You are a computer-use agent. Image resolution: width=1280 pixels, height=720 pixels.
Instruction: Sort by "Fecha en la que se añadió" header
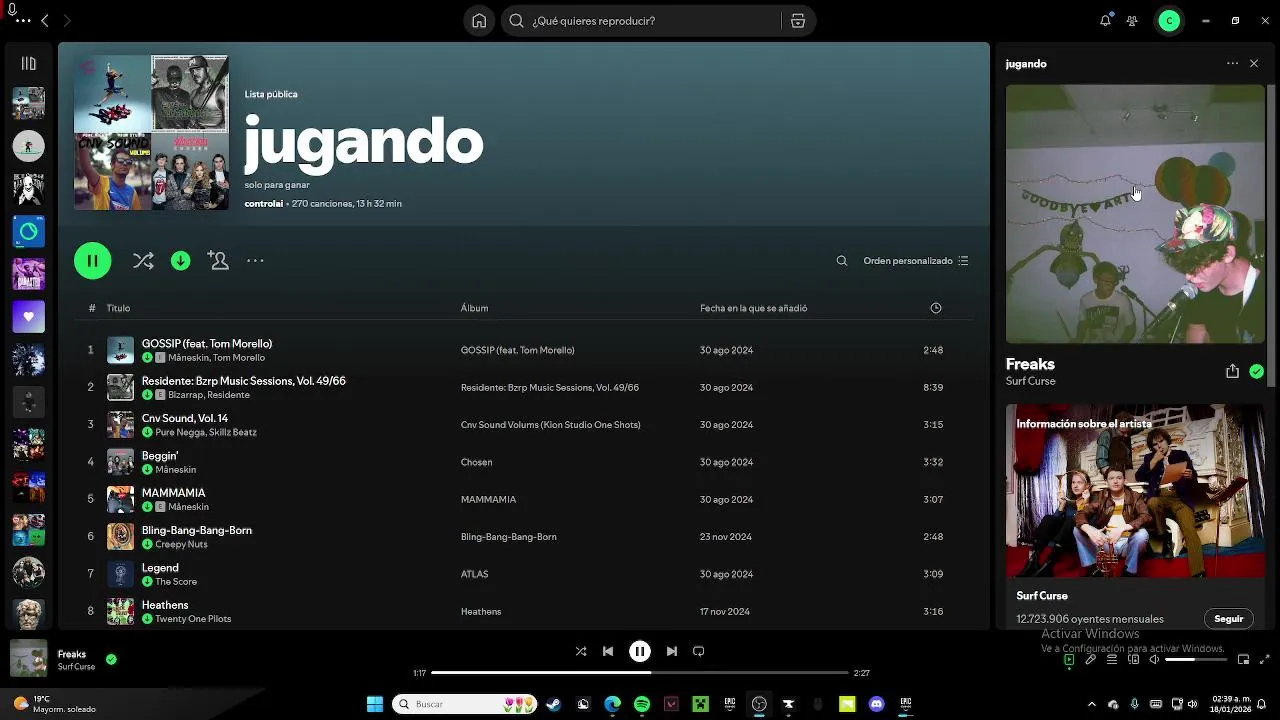pyautogui.click(x=753, y=308)
